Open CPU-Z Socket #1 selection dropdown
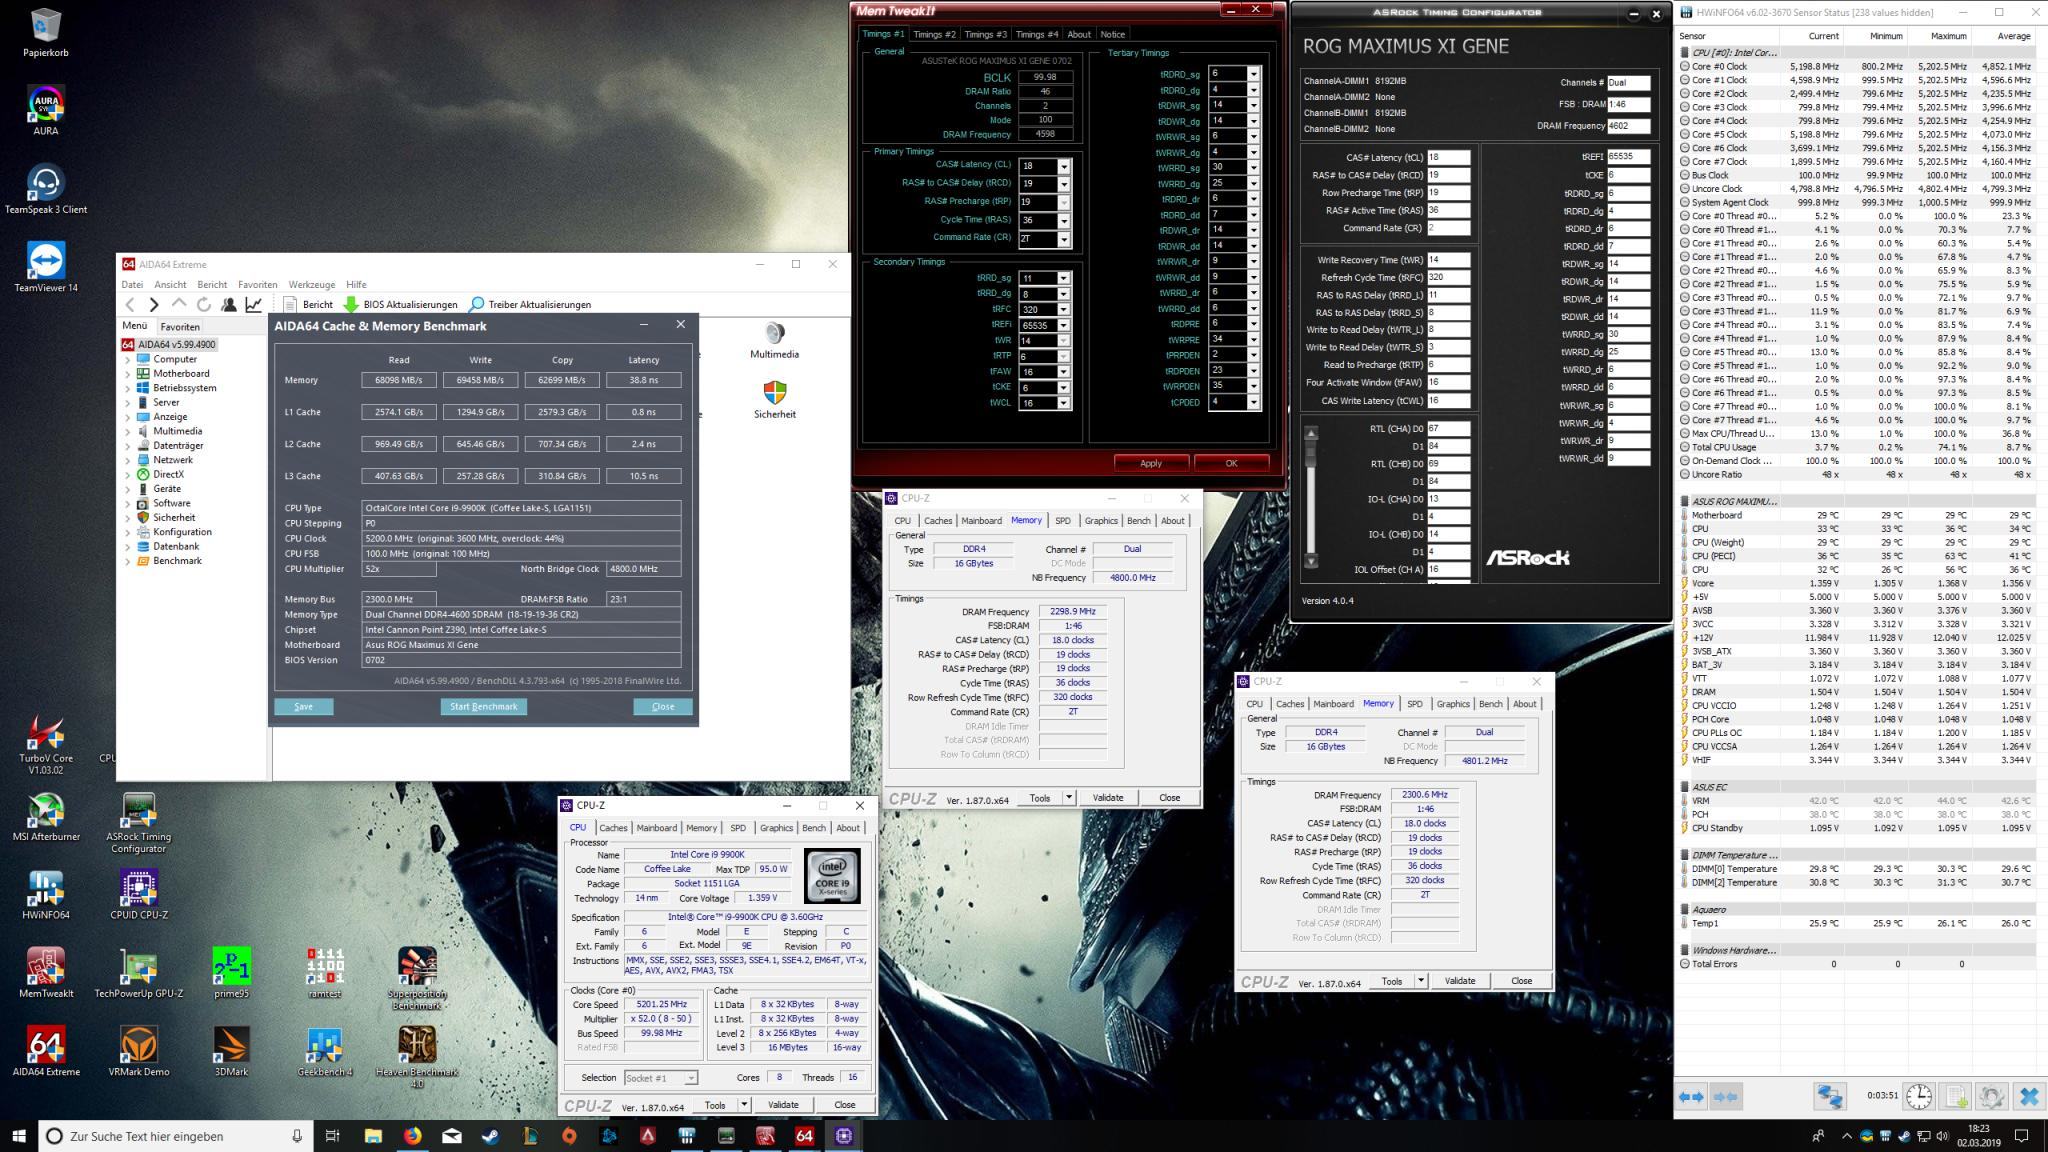Viewport: 2048px width, 1152px height. pyautogui.click(x=660, y=1078)
